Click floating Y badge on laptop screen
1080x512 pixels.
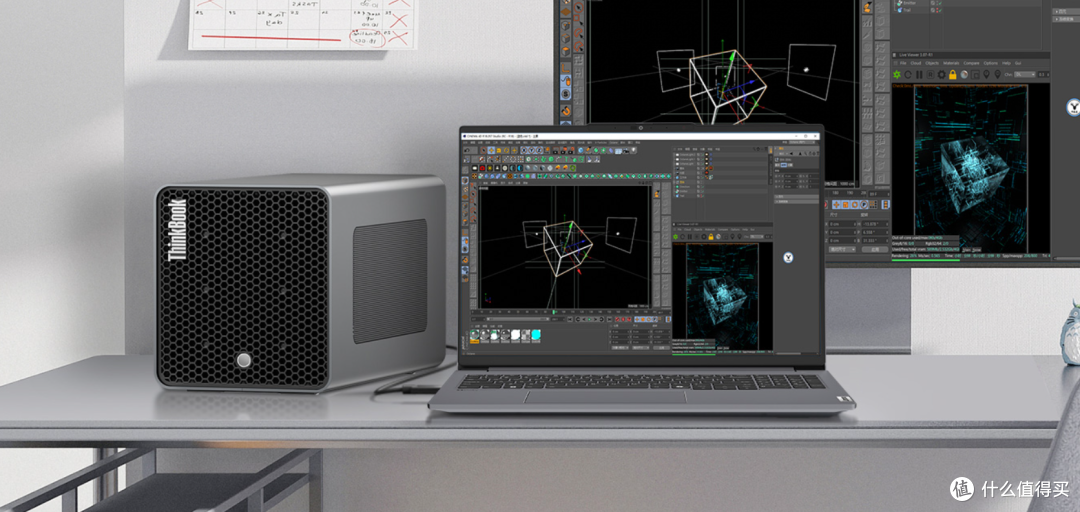(x=789, y=257)
